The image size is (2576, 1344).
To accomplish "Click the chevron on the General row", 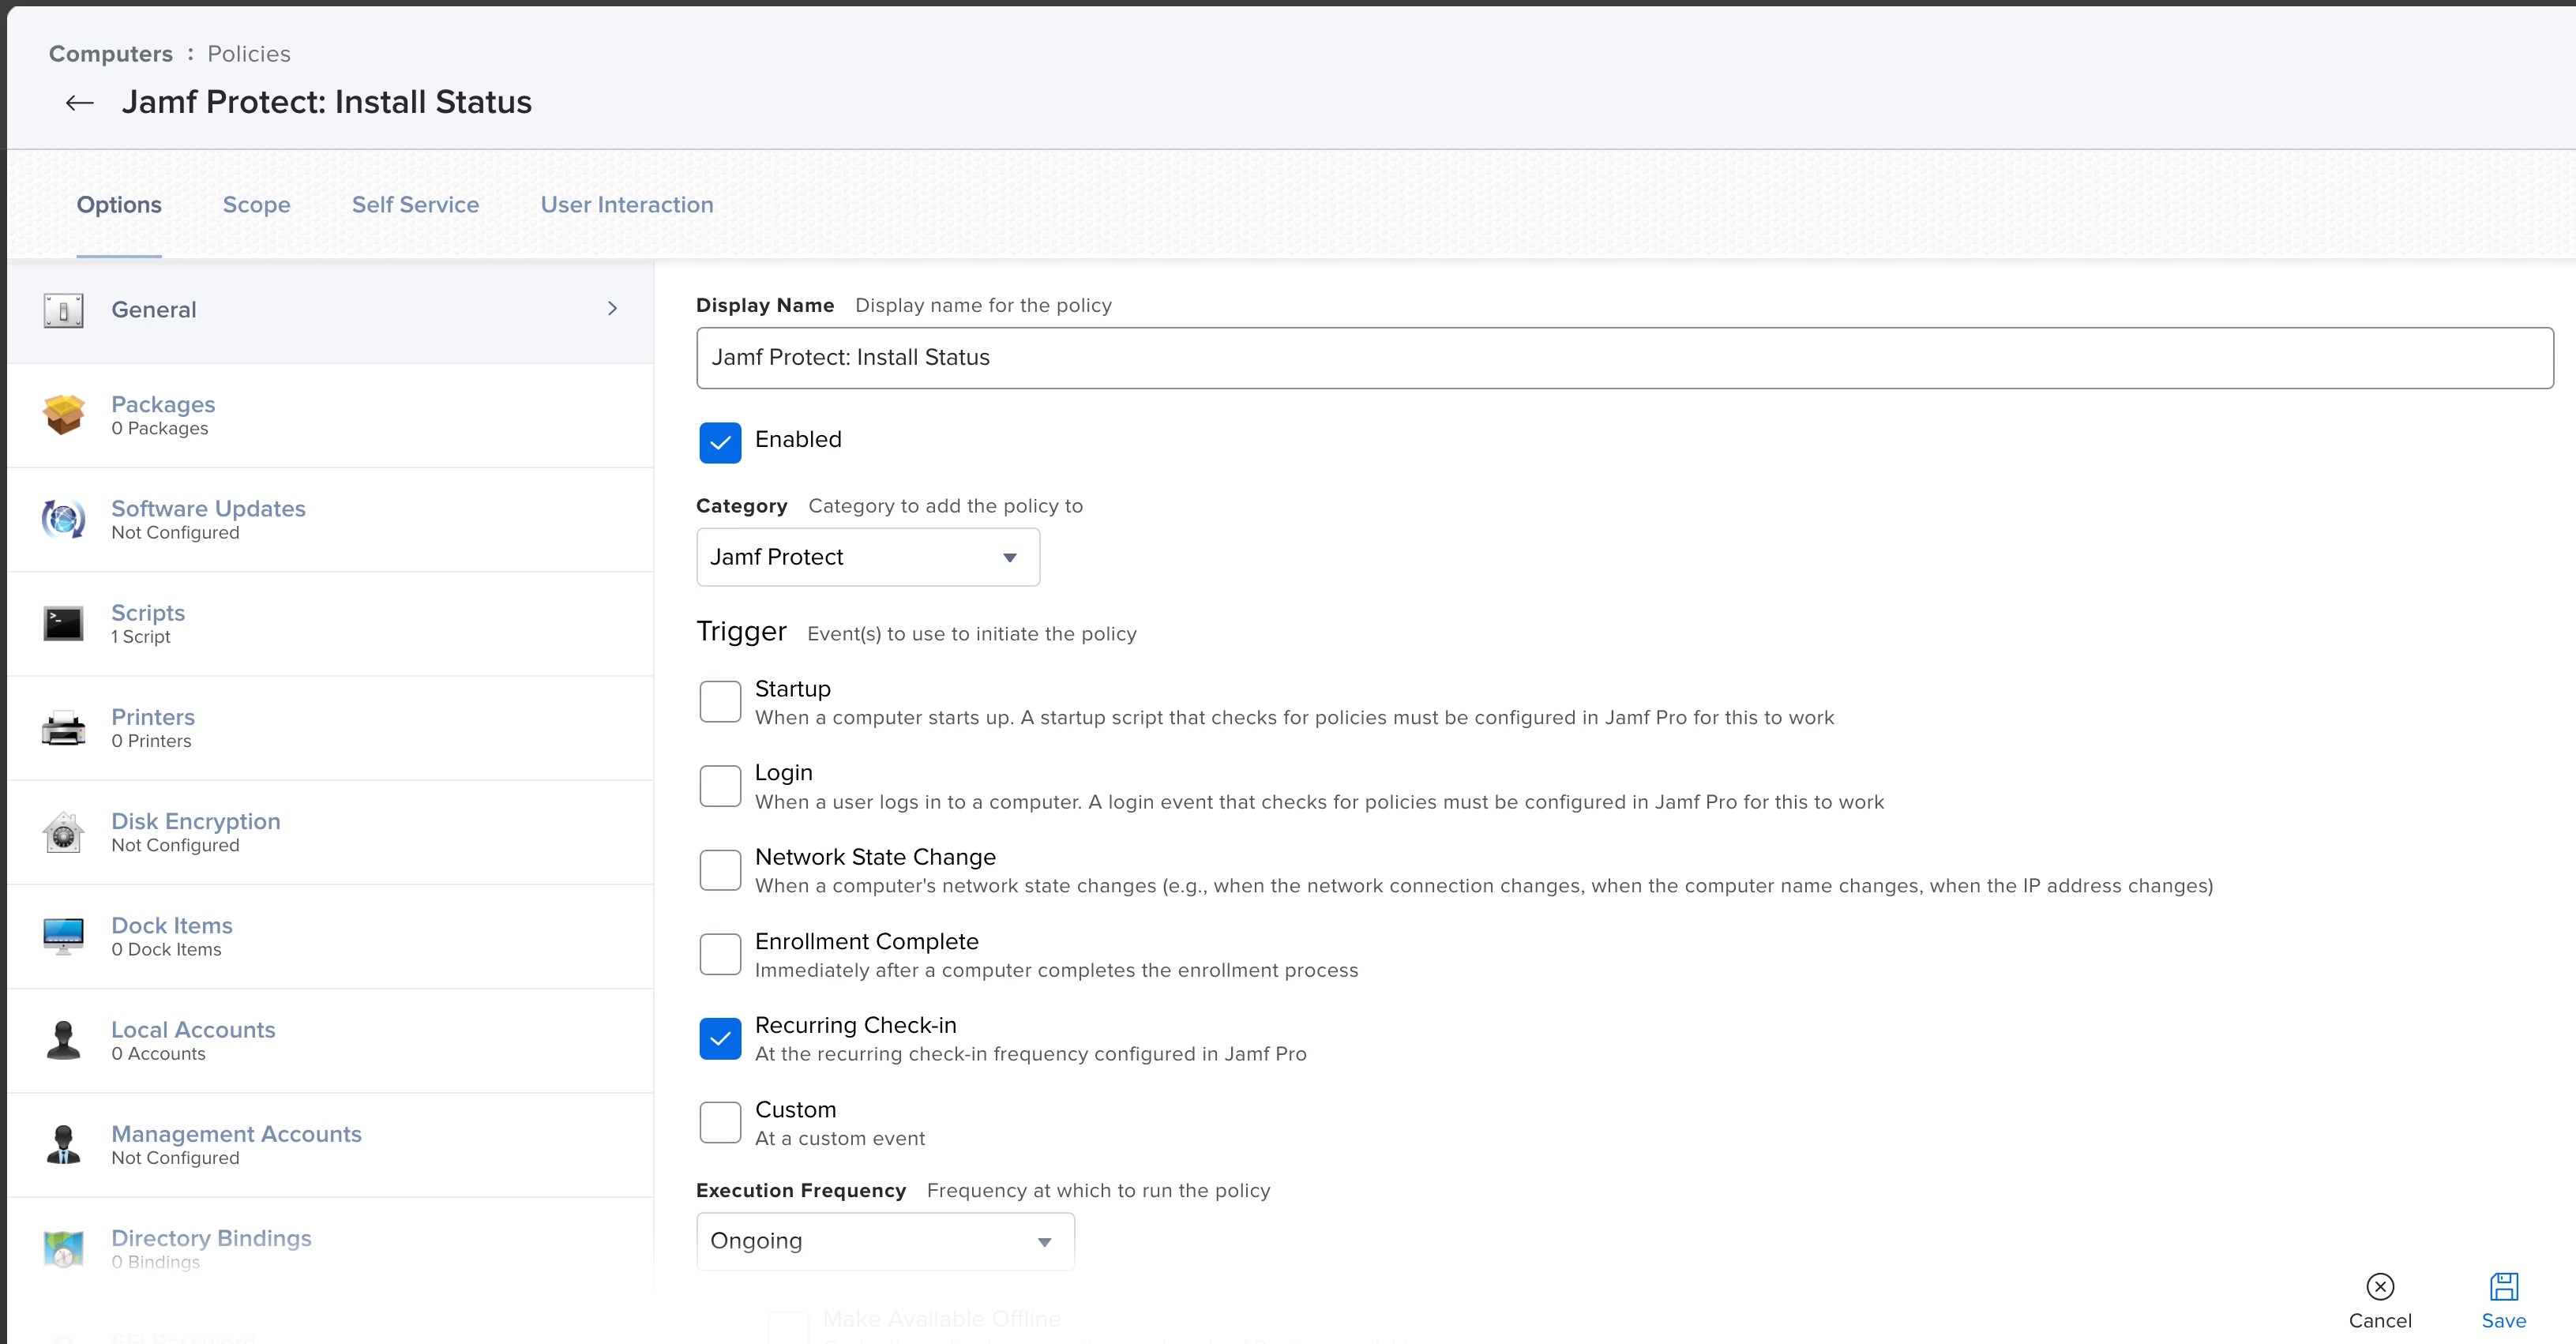I will (x=612, y=309).
